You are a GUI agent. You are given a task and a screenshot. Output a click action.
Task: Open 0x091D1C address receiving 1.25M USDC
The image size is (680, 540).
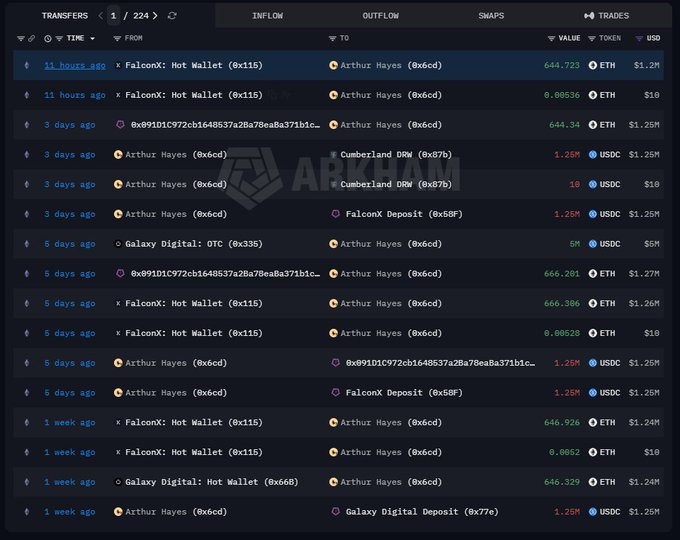(440, 363)
